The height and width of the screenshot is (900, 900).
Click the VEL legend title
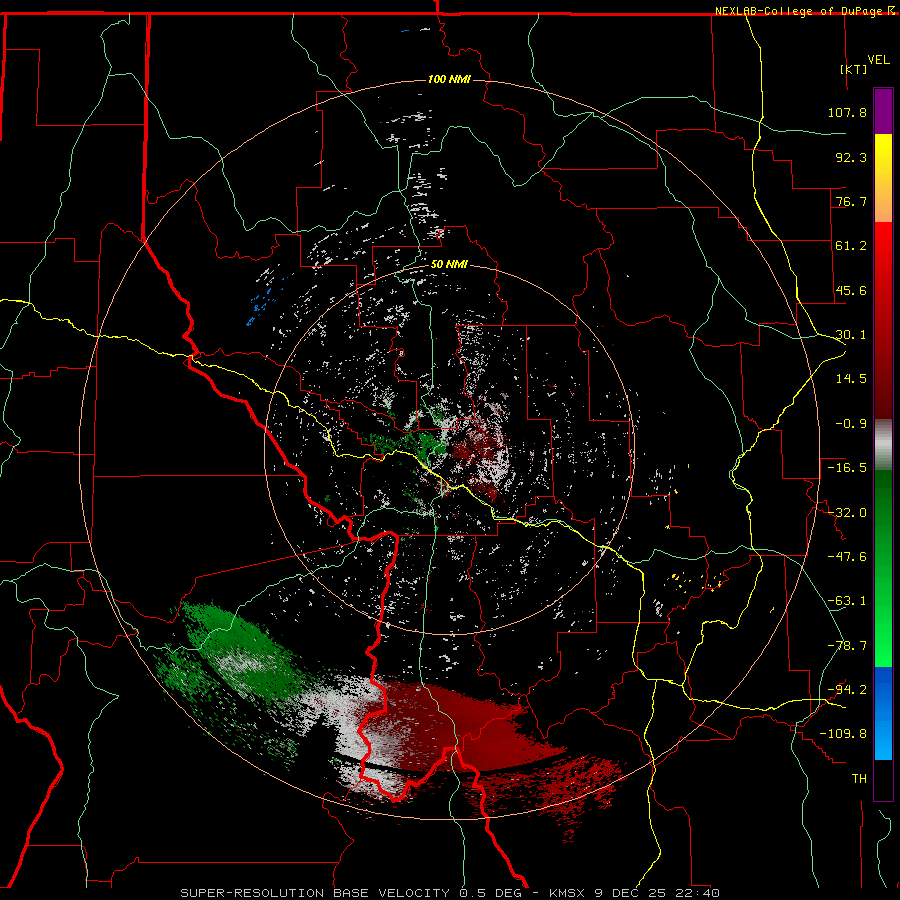pyautogui.click(x=878, y=60)
